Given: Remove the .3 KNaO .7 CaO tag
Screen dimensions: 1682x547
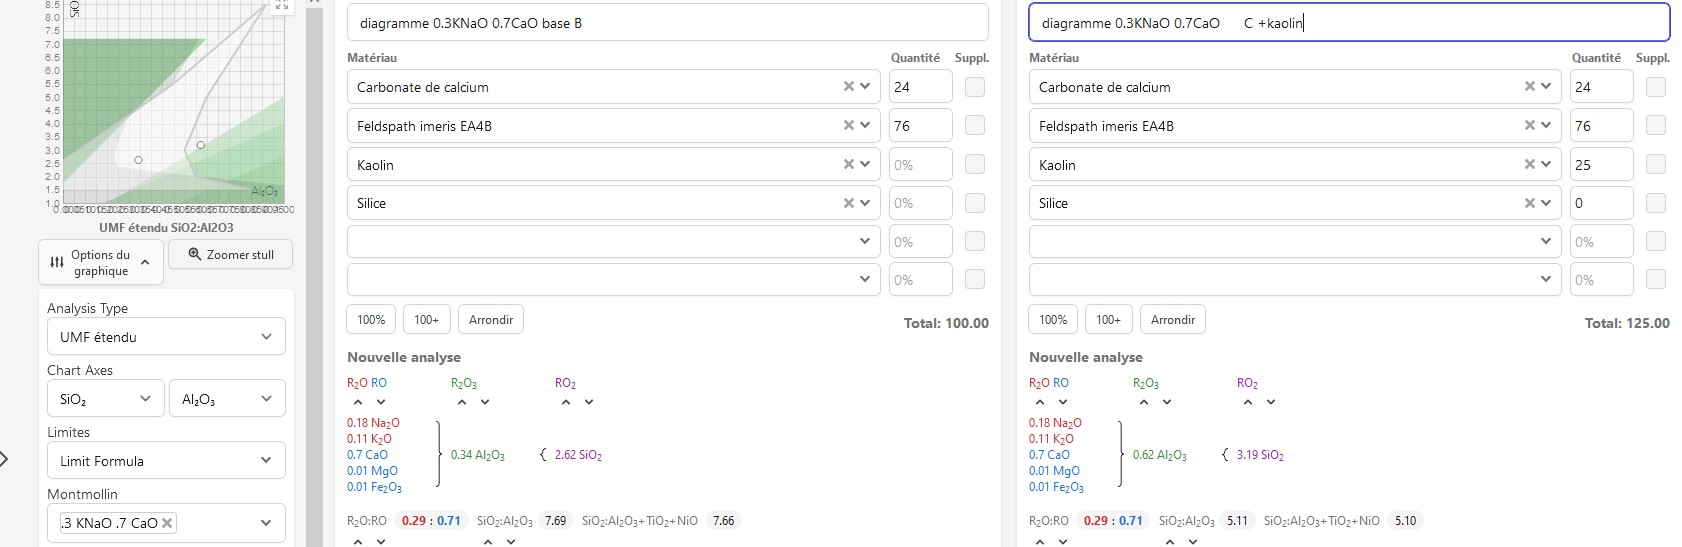Looking at the screenshot, I should (x=167, y=523).
